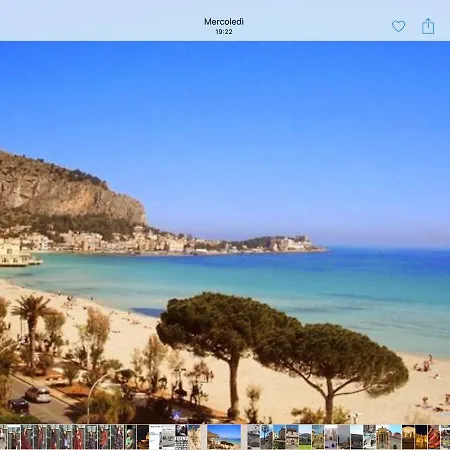Select the dark night thumbnail beside green shirt

(x=143, y=437)
